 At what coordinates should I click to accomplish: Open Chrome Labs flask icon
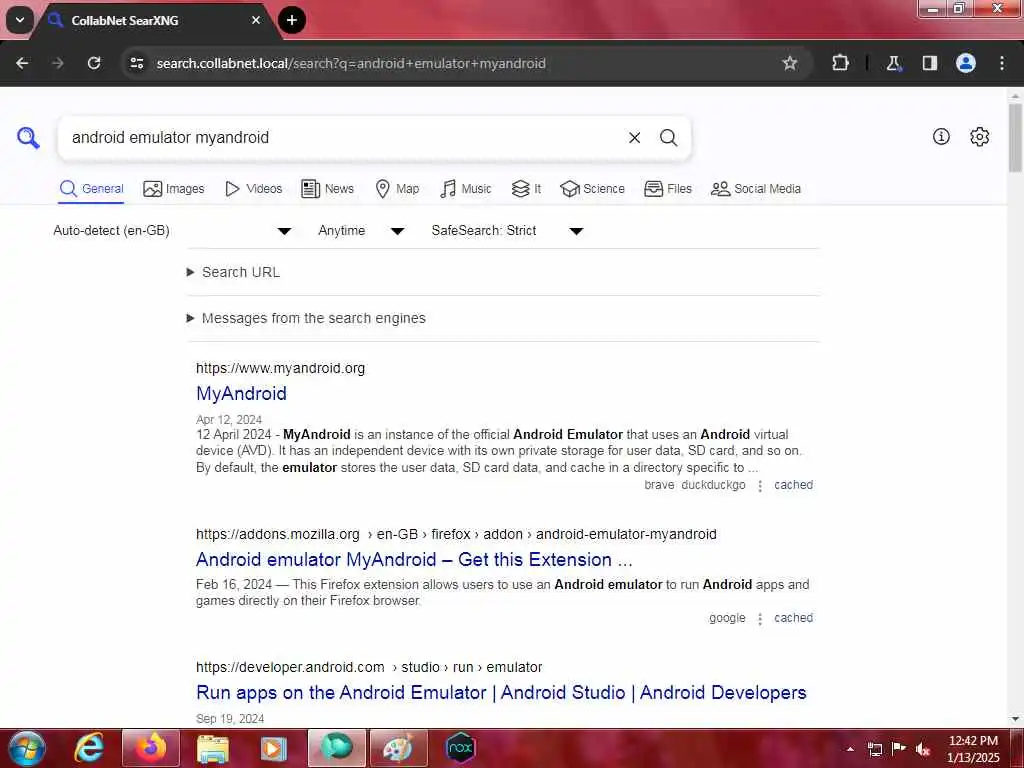tap(893, 63)
